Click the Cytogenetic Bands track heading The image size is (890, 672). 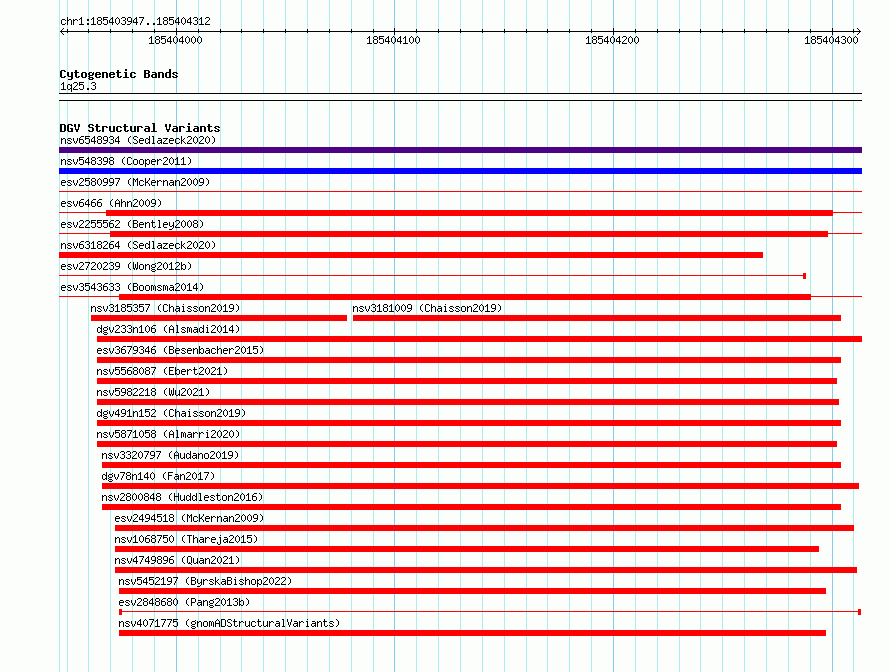pos(119,74)
